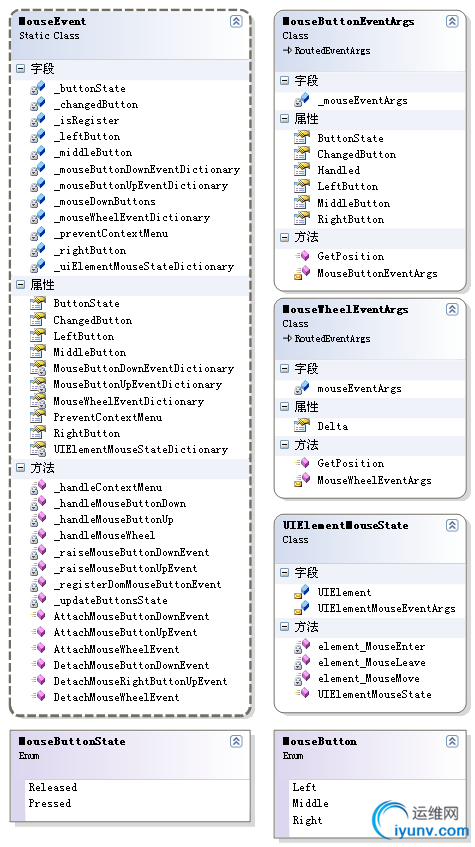Click the UIElementMouseStateDictionary property icon

point(38,449)
